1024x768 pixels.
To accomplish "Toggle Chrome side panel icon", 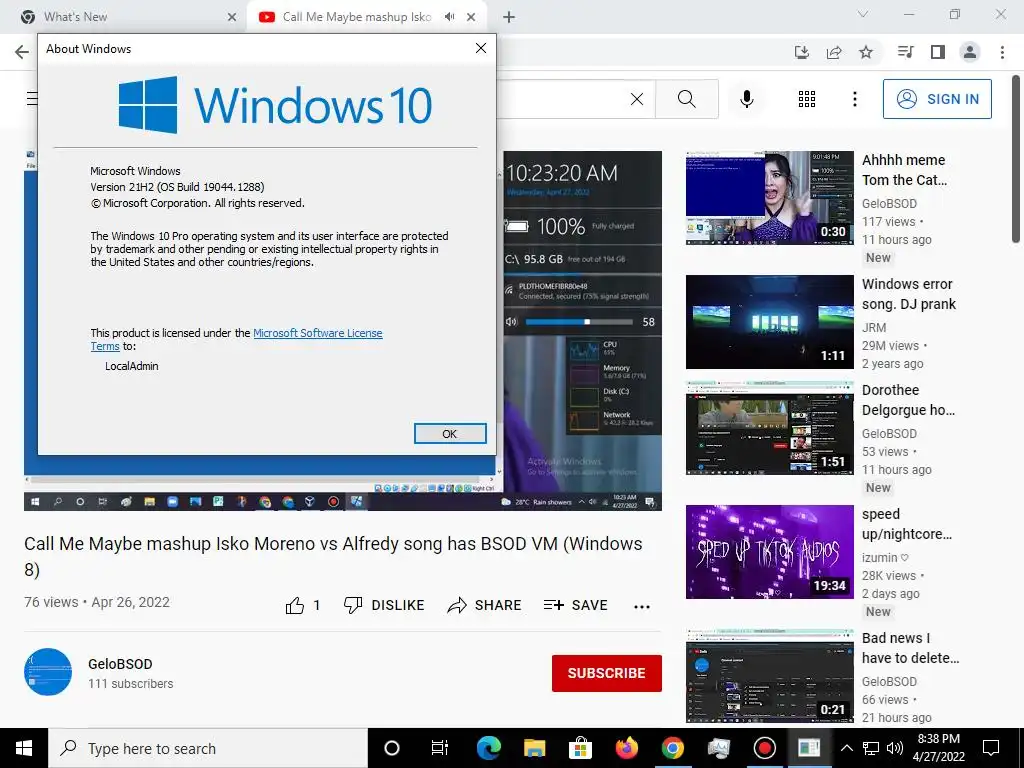I will pos(938,52).
